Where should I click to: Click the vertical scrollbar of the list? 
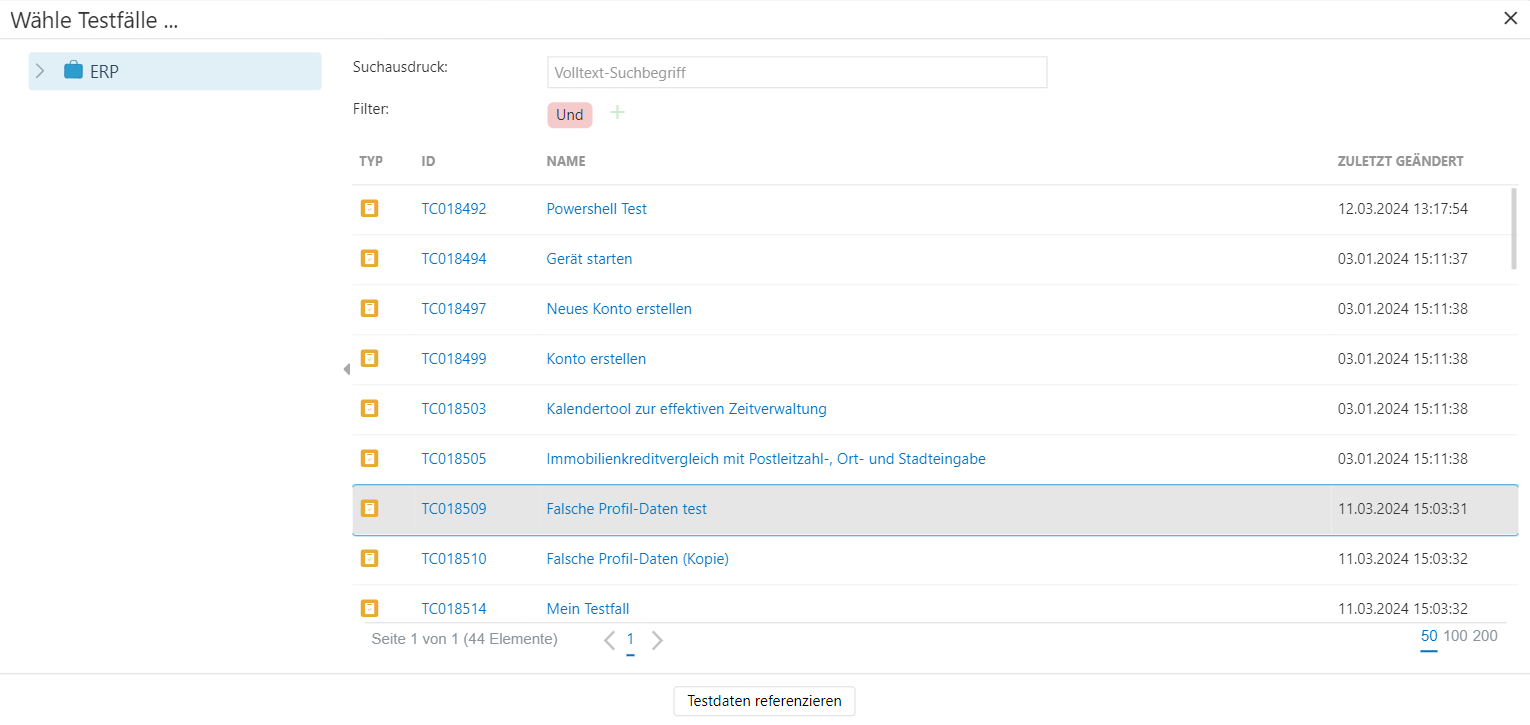tap(1513, 228)
